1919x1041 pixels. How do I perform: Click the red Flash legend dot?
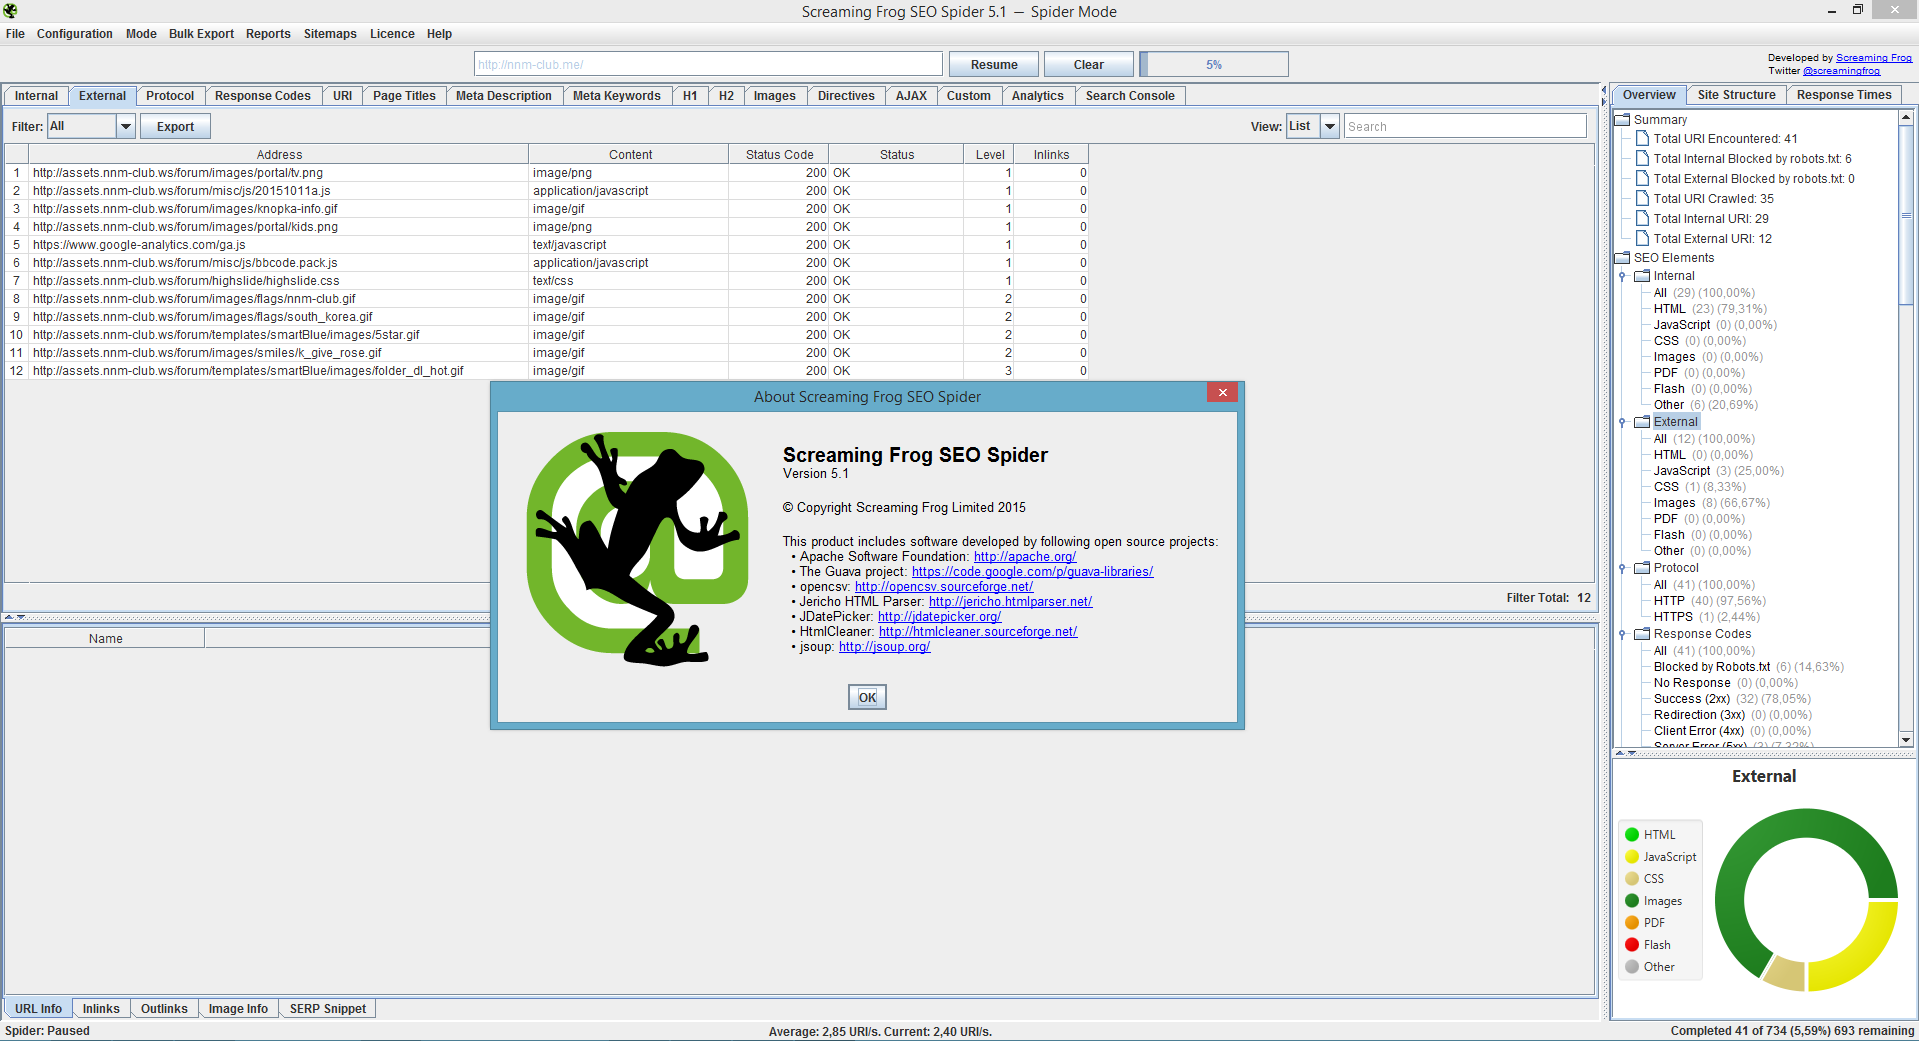click(x=1632, y=945)
